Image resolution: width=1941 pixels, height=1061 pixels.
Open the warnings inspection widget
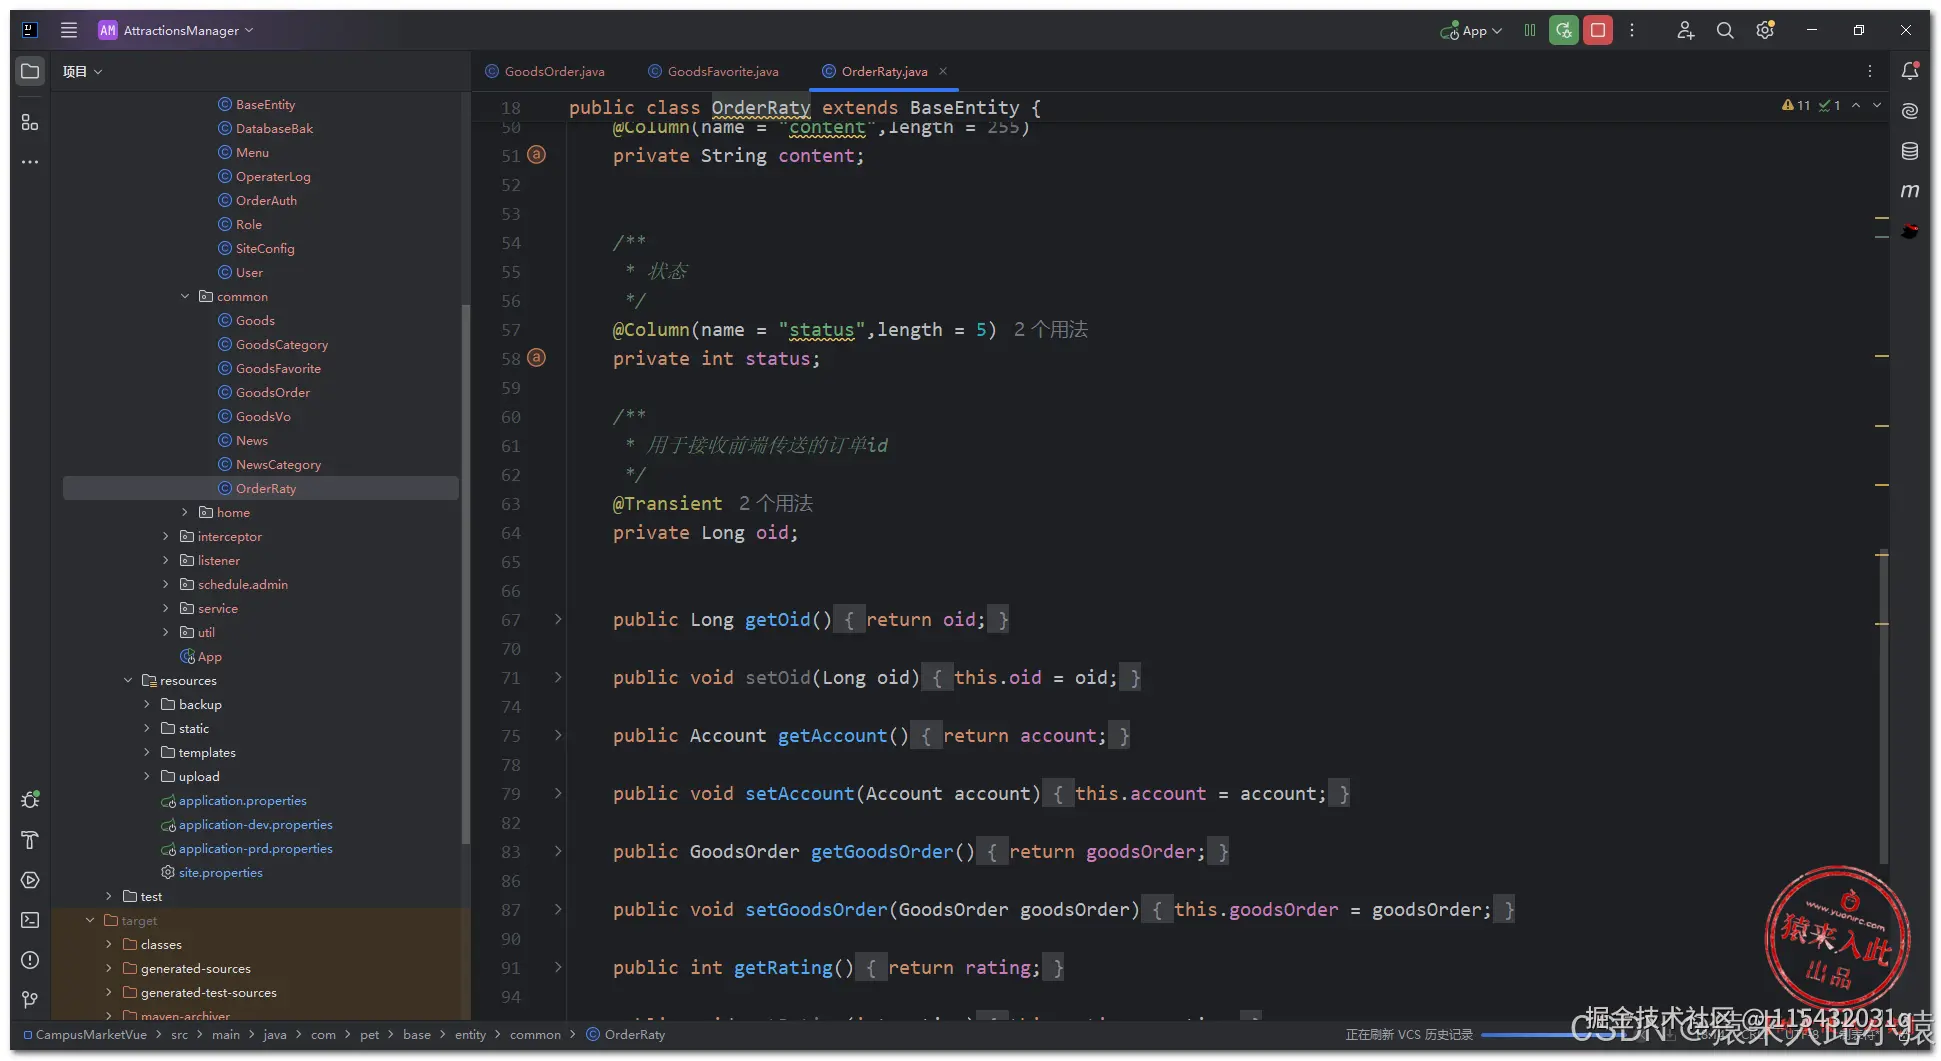1811,105
